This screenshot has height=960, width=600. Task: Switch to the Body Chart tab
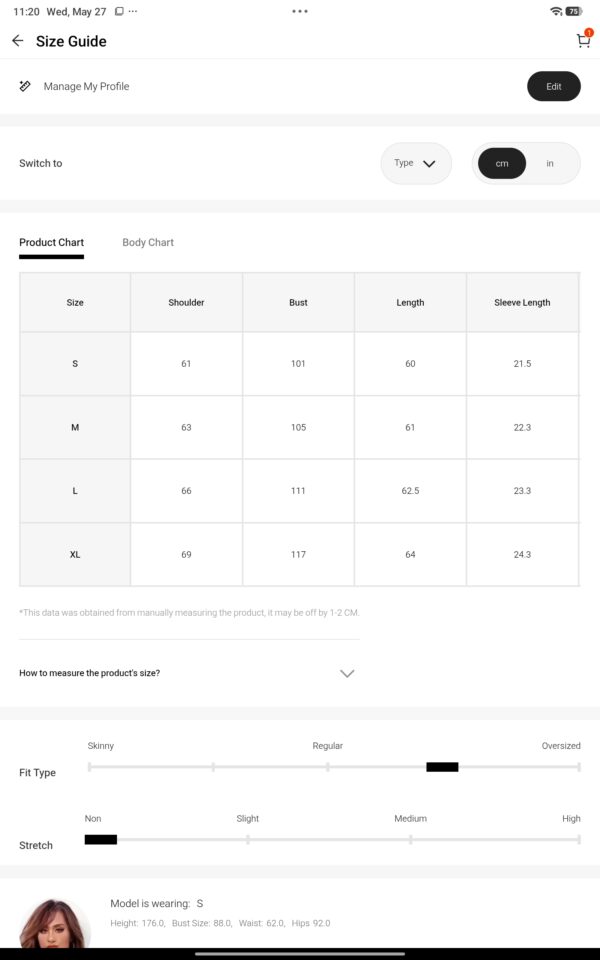coord(148,242)
